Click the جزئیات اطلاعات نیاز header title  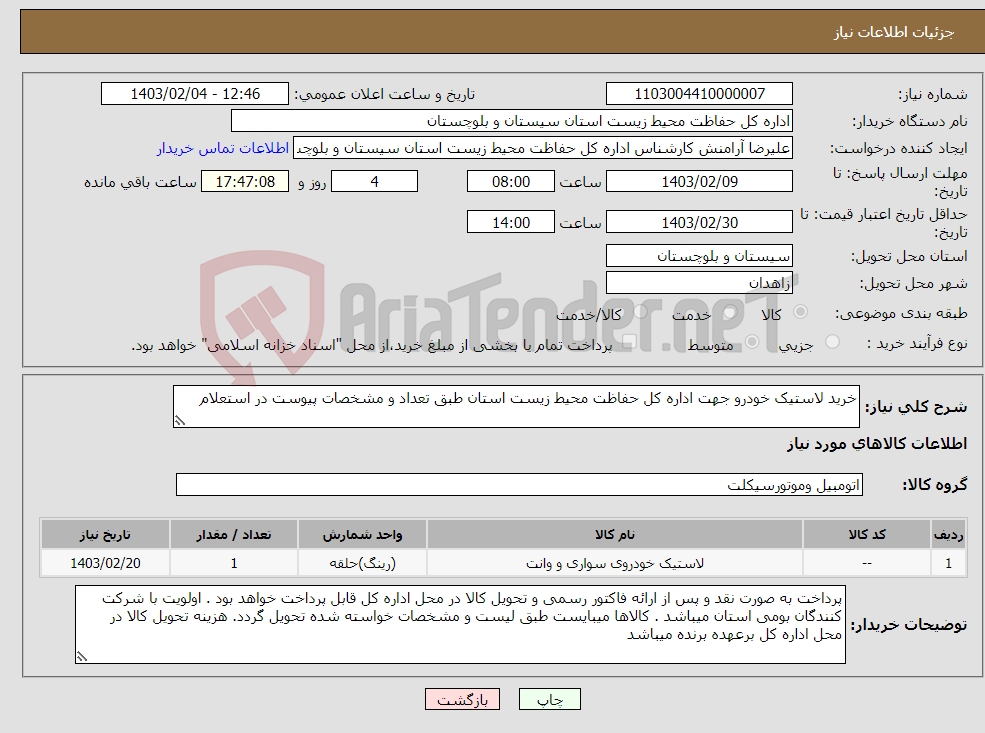[x=893, y=31]
